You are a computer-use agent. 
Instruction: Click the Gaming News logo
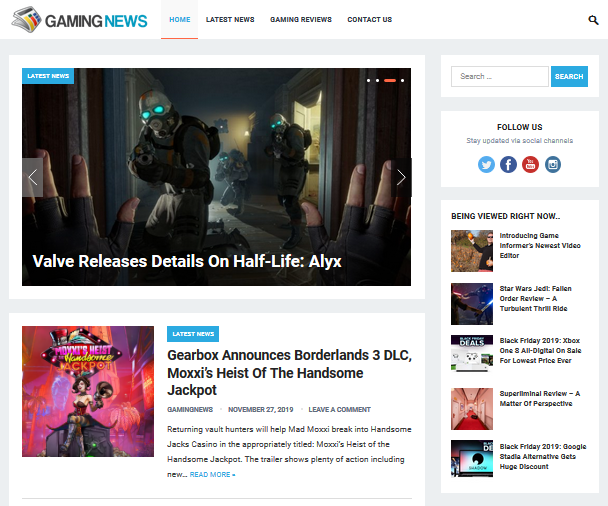tap(79, 20)
